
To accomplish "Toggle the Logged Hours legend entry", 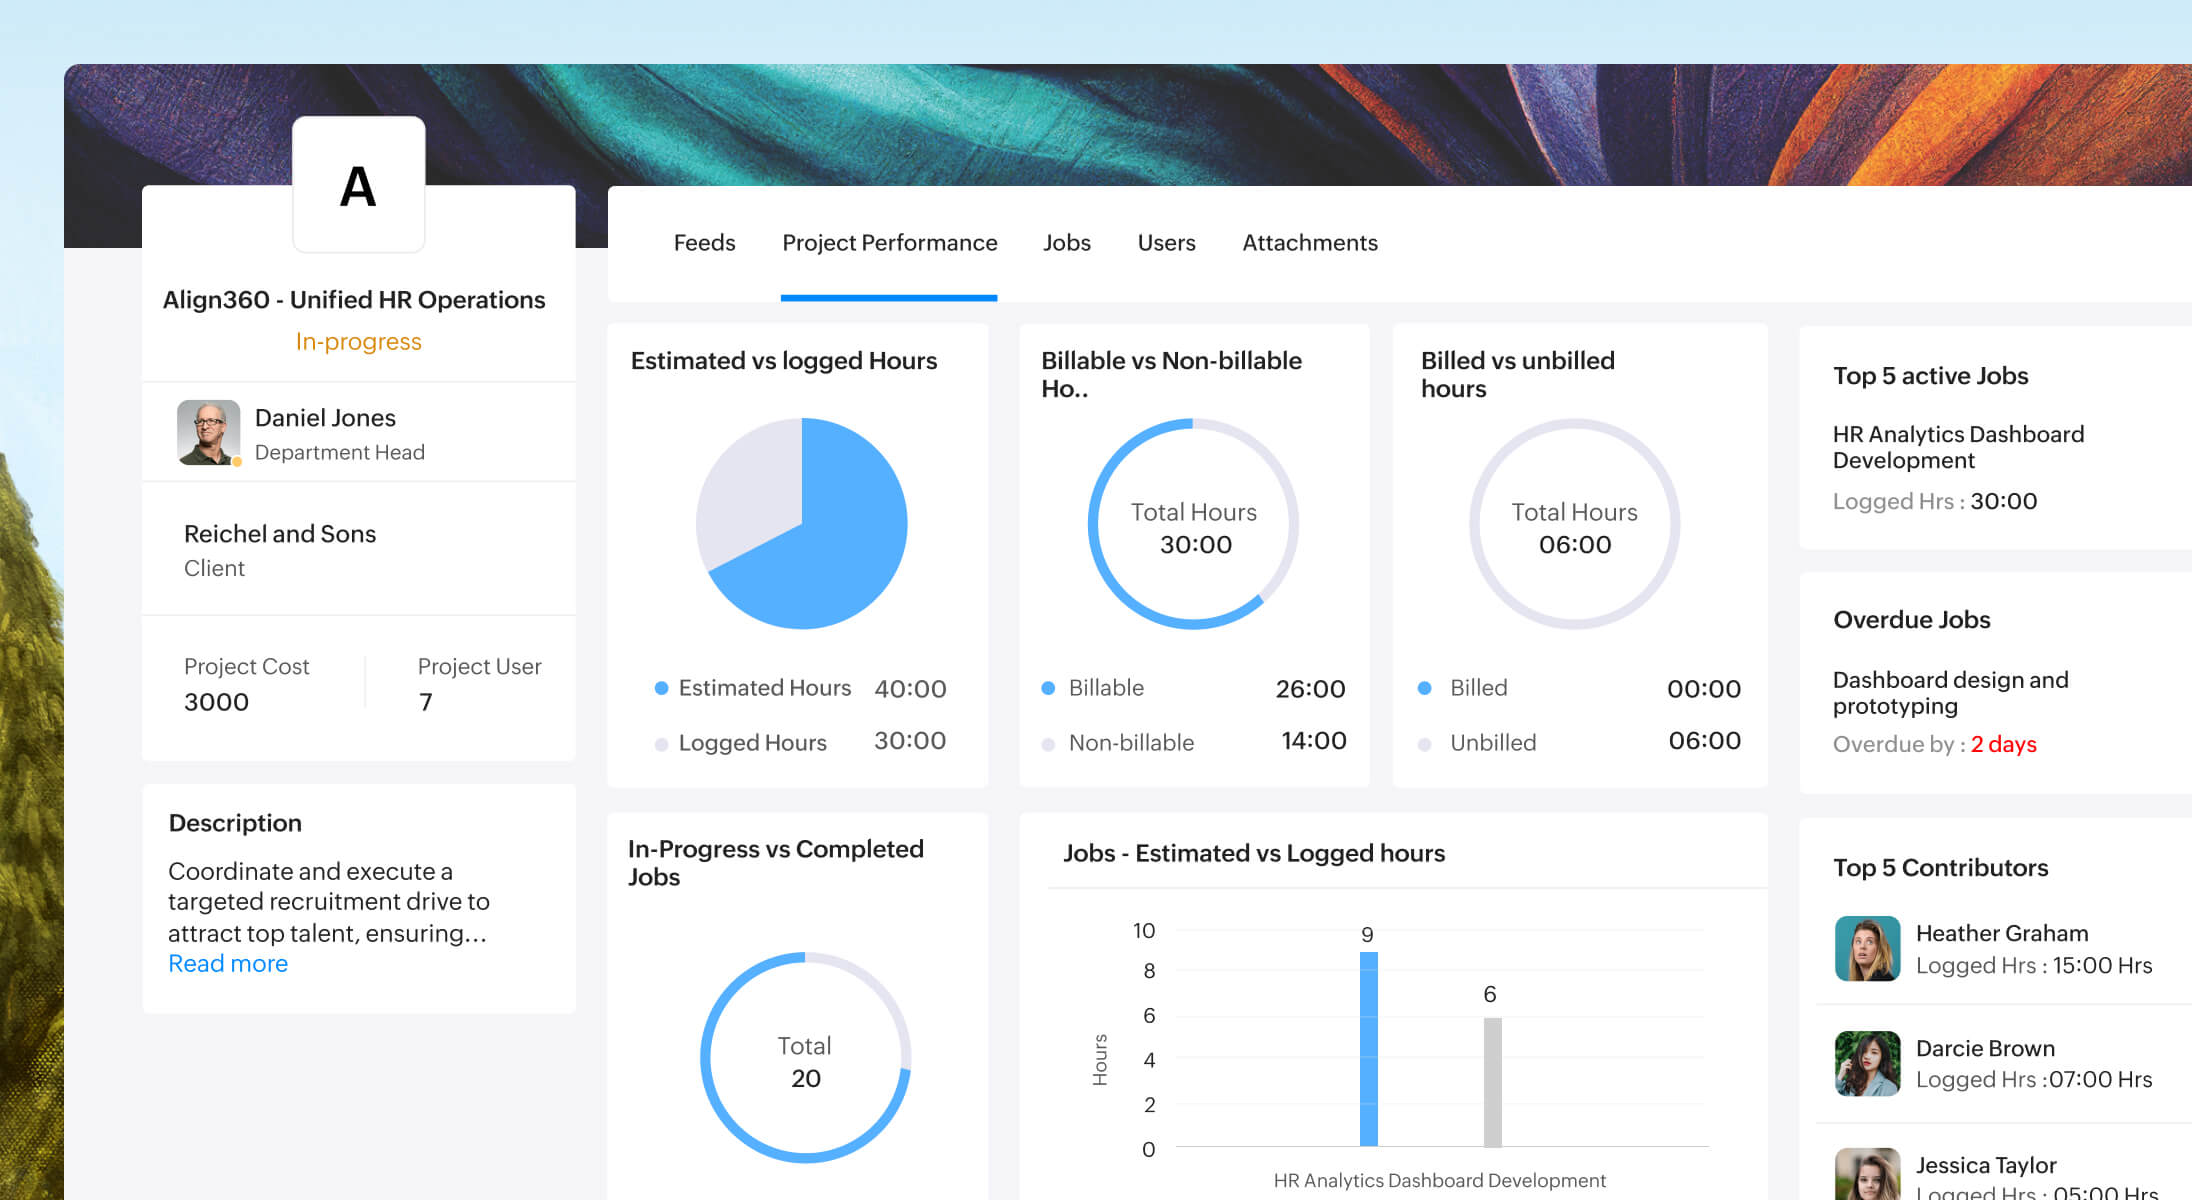I will click(x=752, y=742).
